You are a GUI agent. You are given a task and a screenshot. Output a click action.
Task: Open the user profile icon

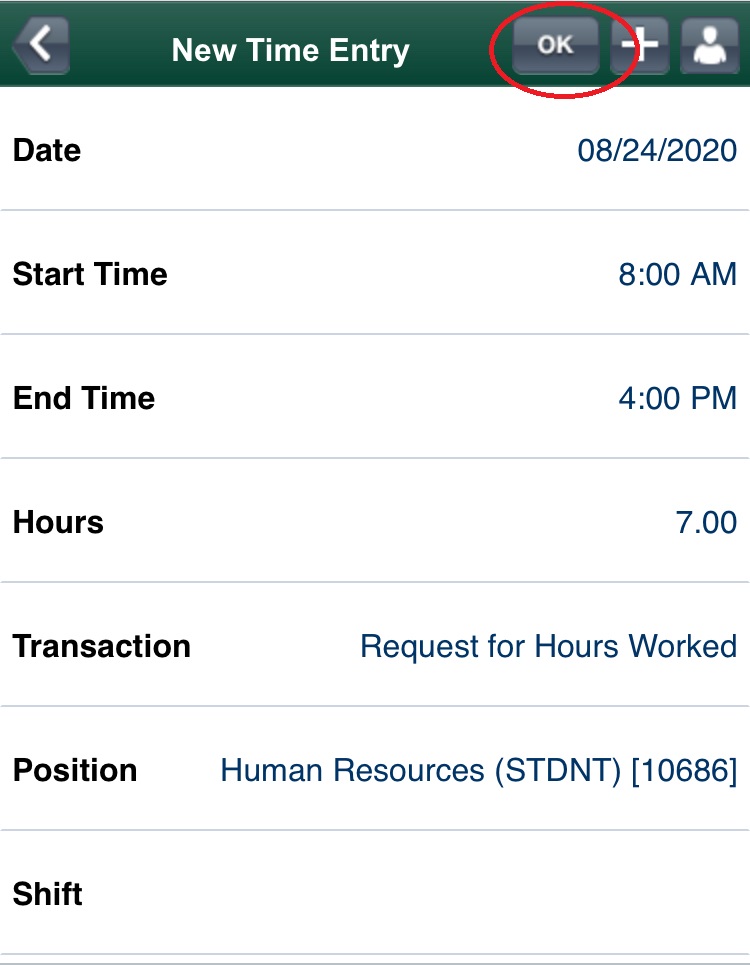click(x=708, y=46)
